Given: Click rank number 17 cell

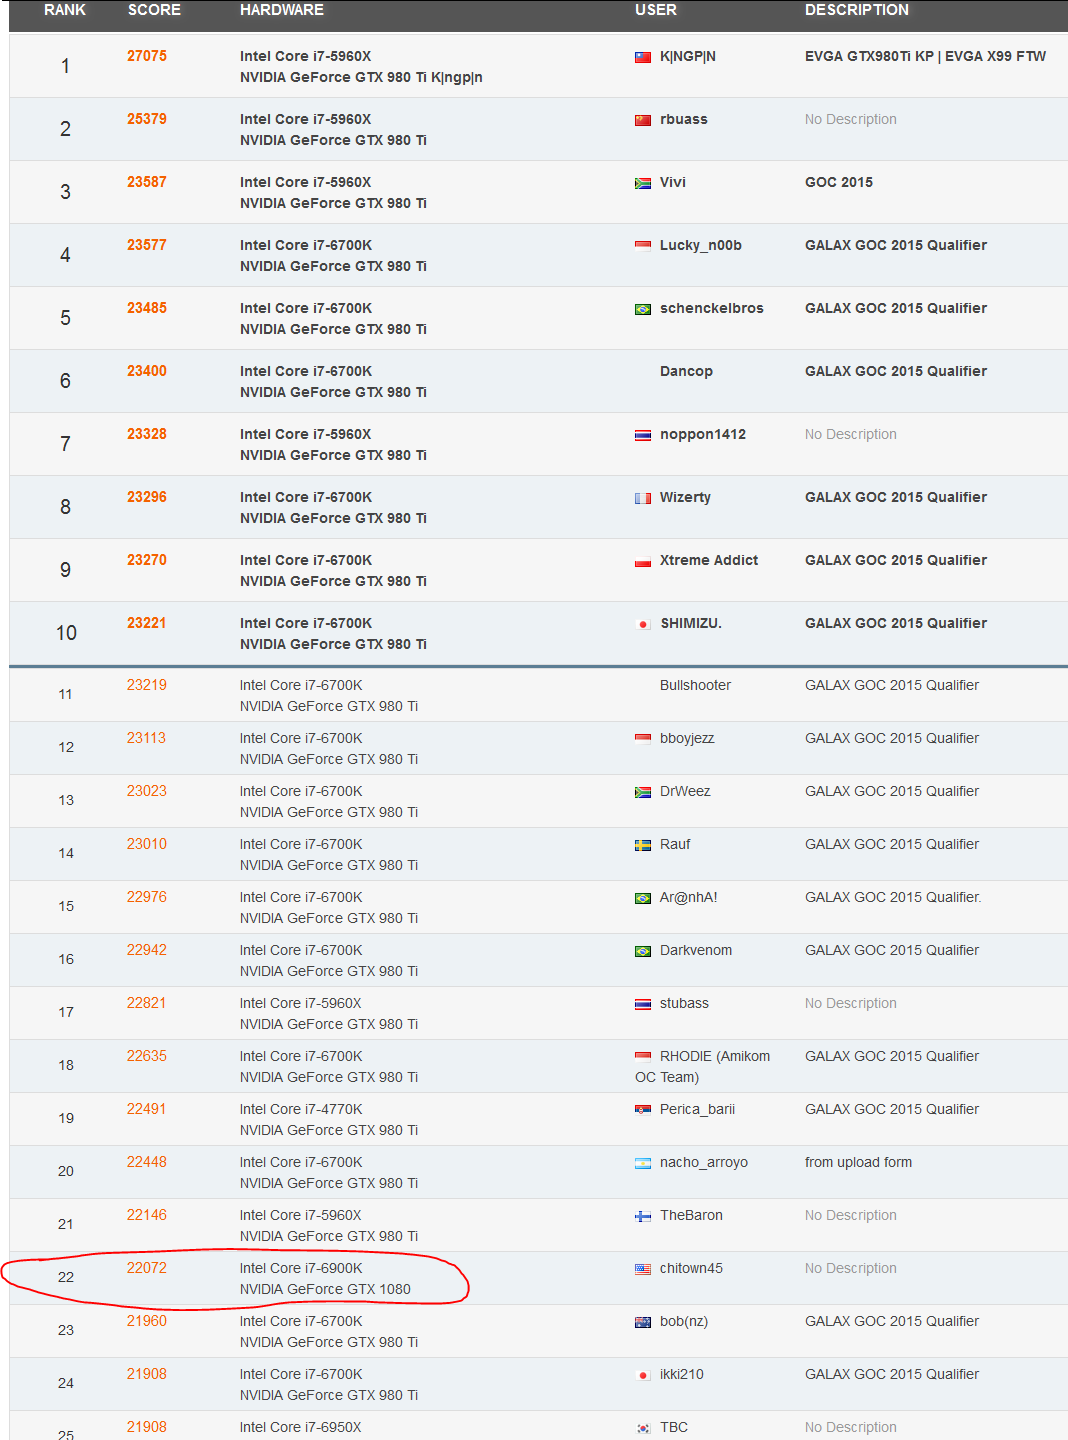Looking at the screenshot, I should click(66, 1012).
